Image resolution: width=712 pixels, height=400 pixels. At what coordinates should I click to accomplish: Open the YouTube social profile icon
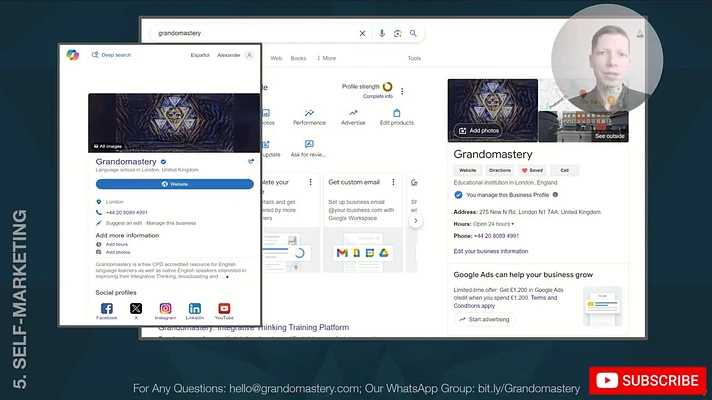coord(224,309)
